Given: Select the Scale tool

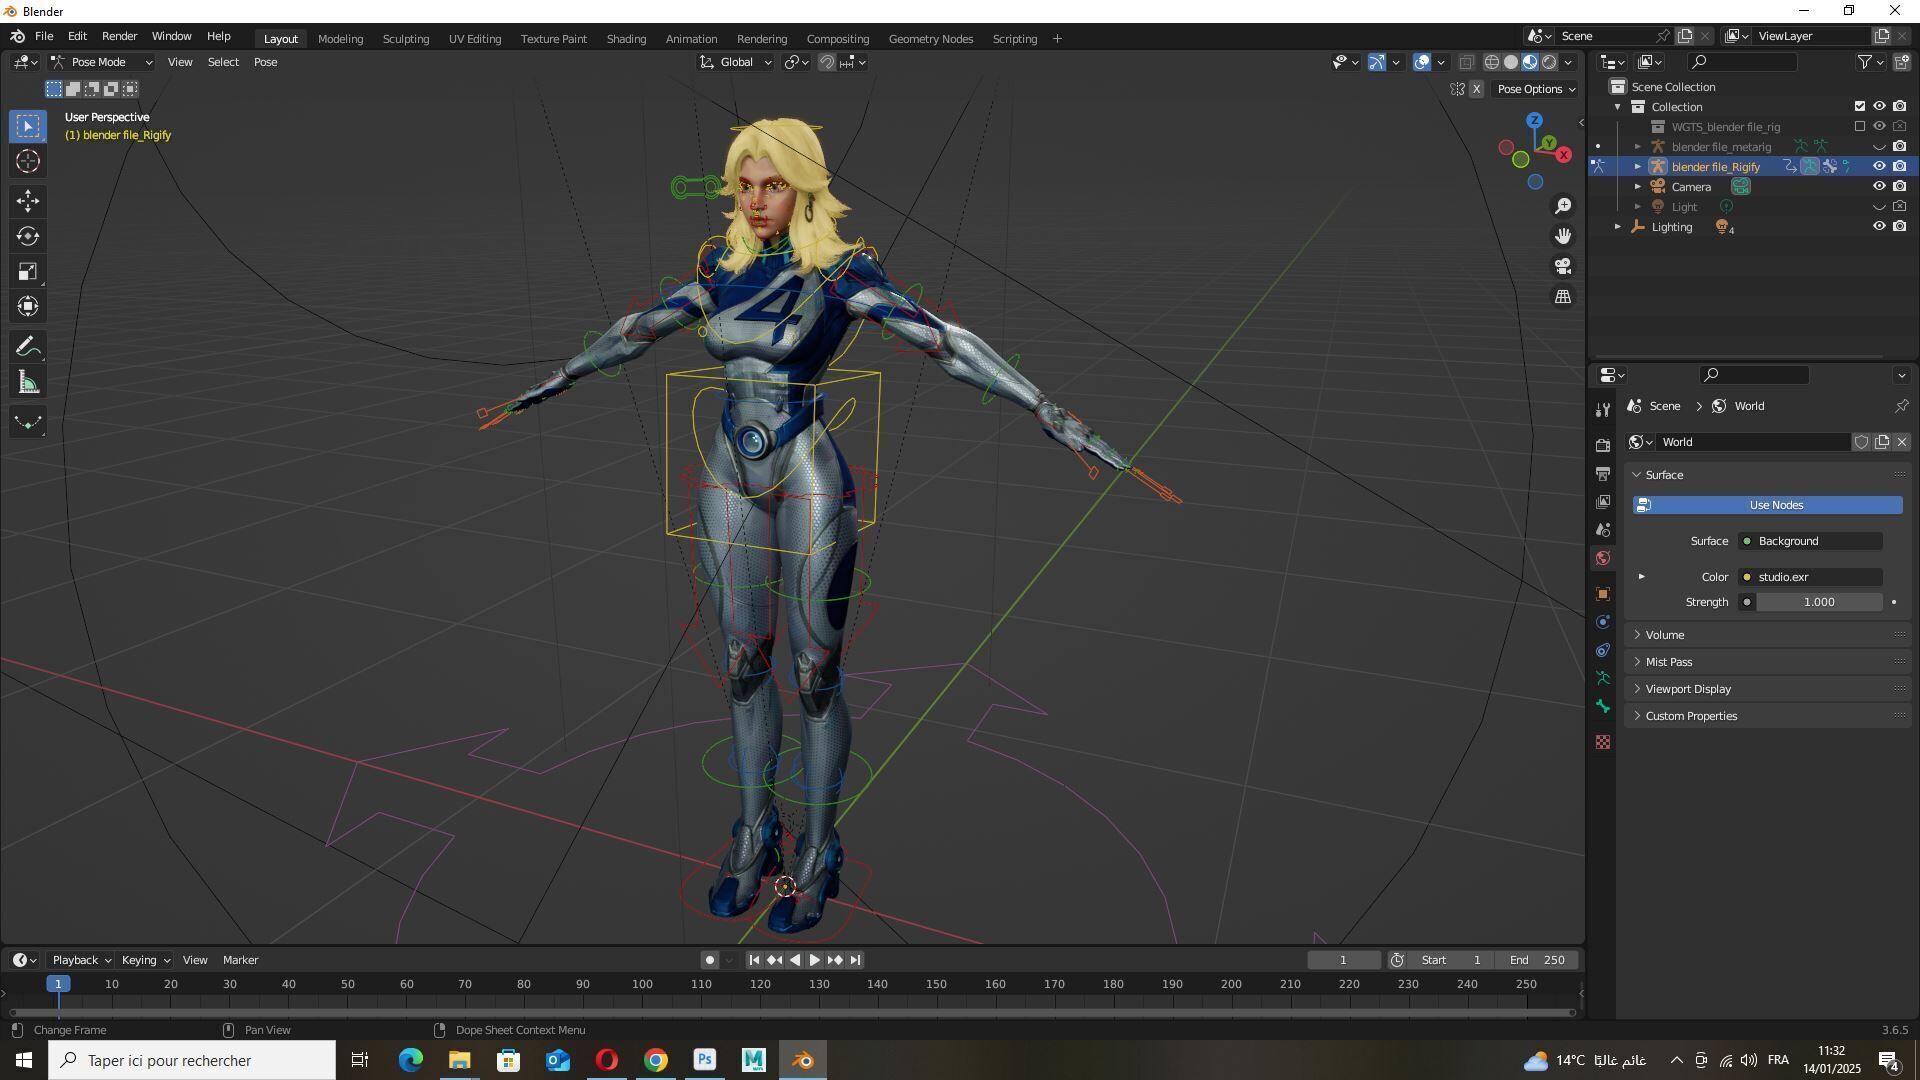Looking at the screenshot, I should click(x=28, y=271).
